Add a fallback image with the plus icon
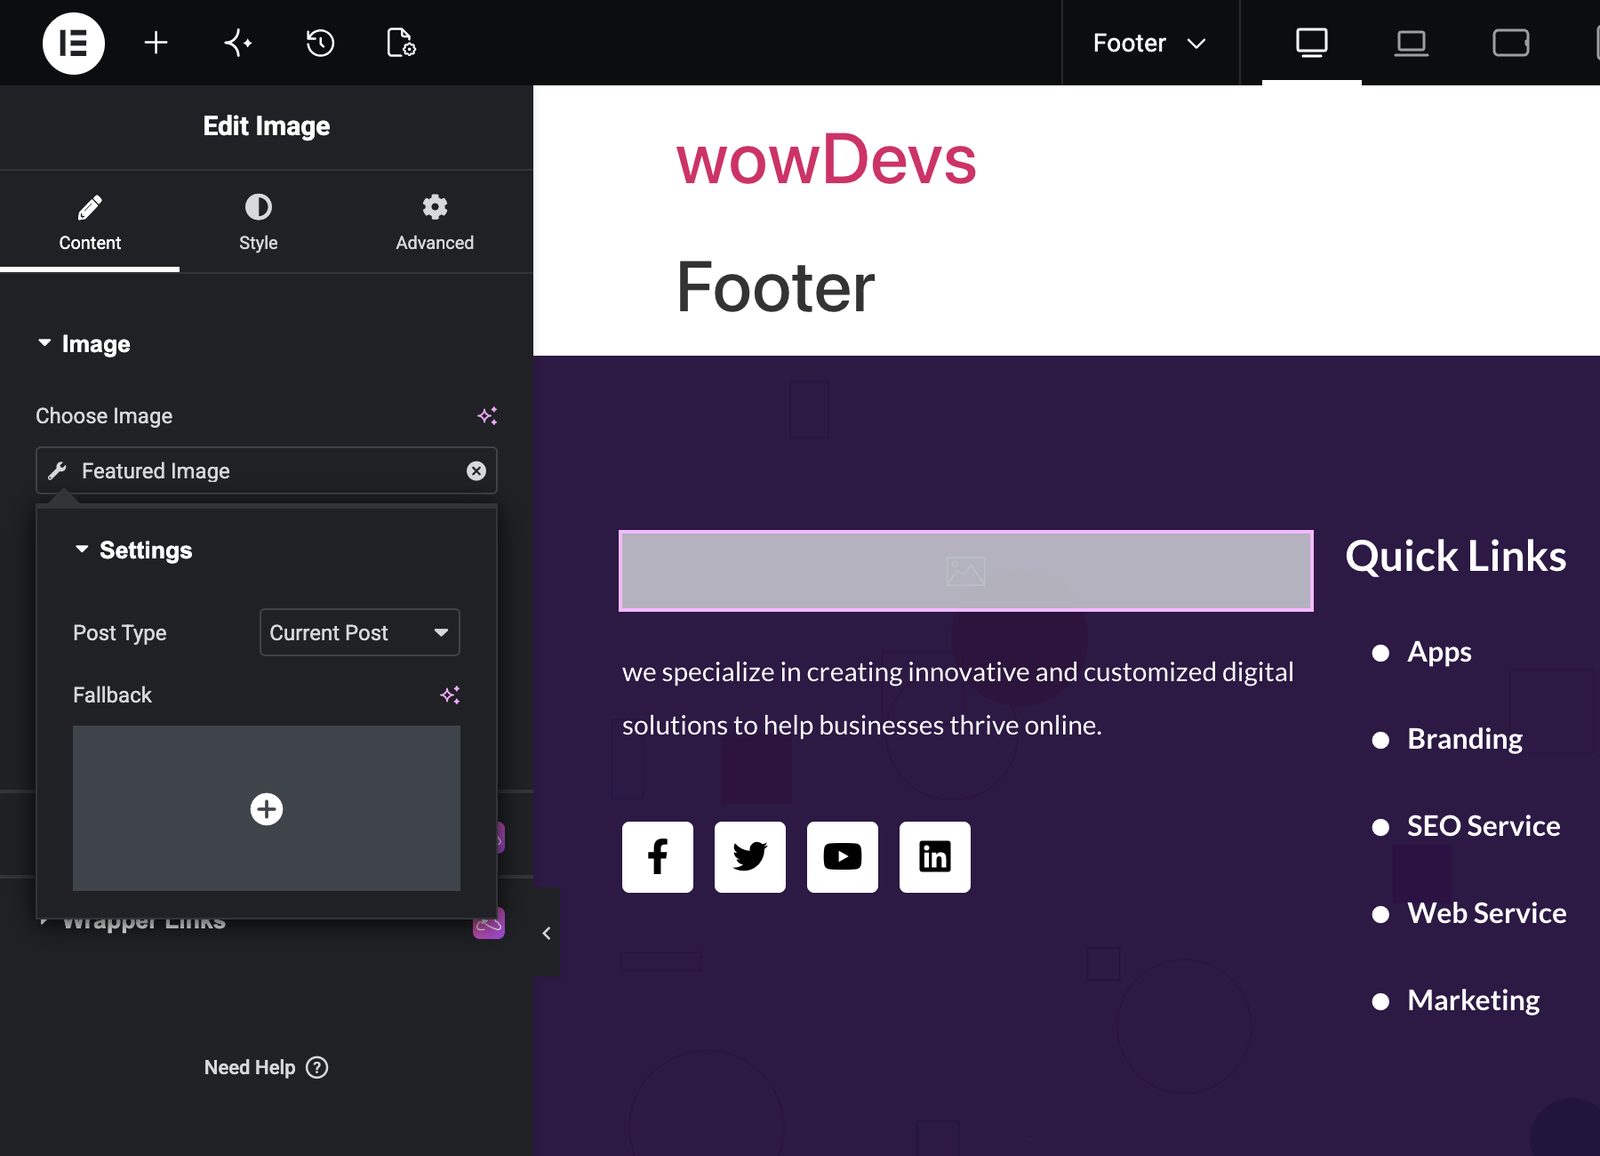1600x1156 pixels. (x=266, y=809)
